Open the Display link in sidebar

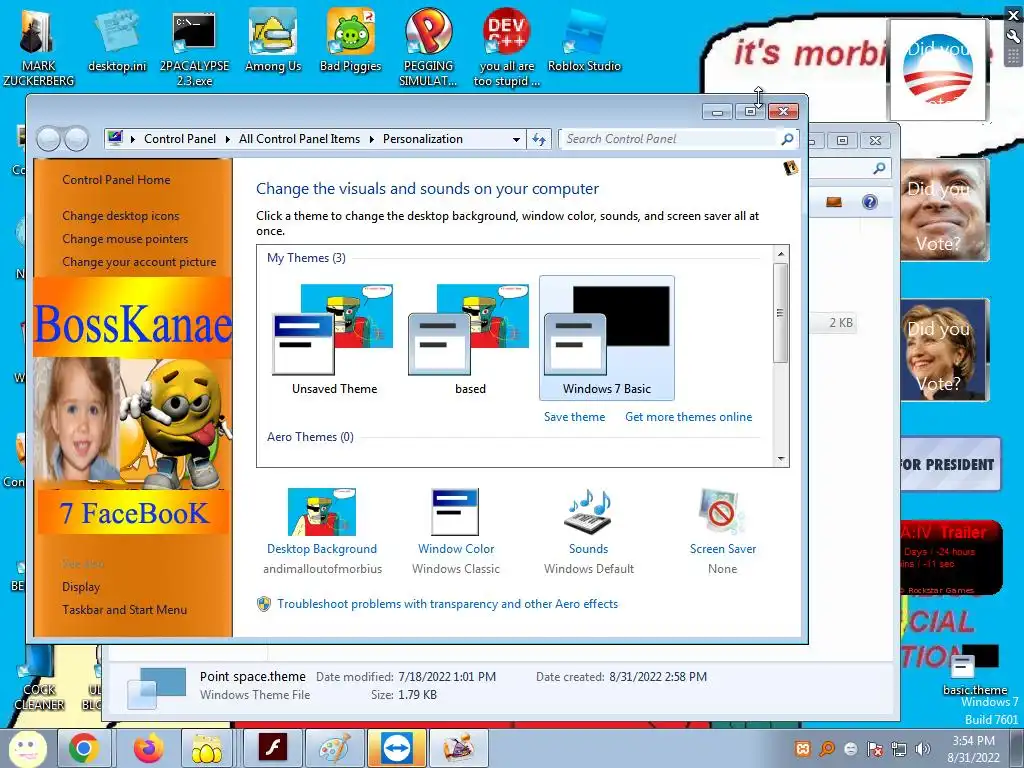81,586
